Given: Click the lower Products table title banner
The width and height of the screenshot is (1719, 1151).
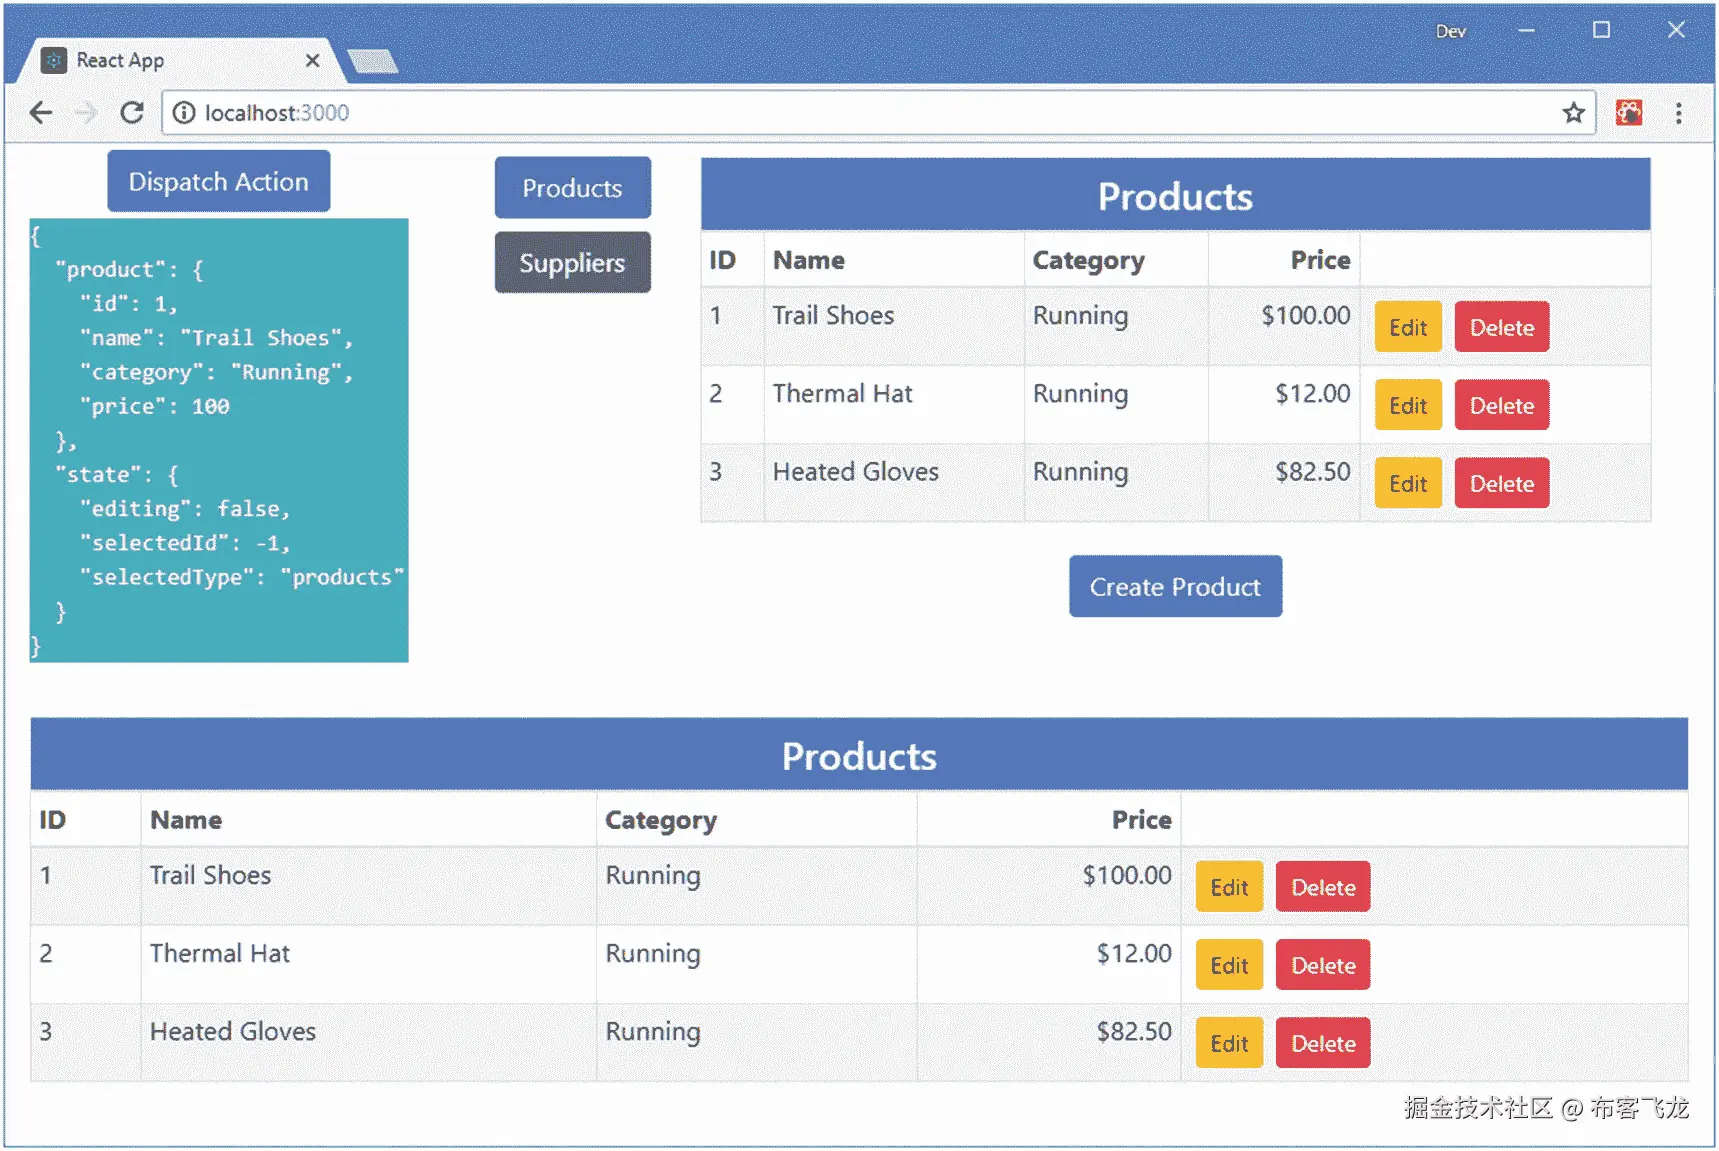Looking at the screenshot, I should click(859, 755).
